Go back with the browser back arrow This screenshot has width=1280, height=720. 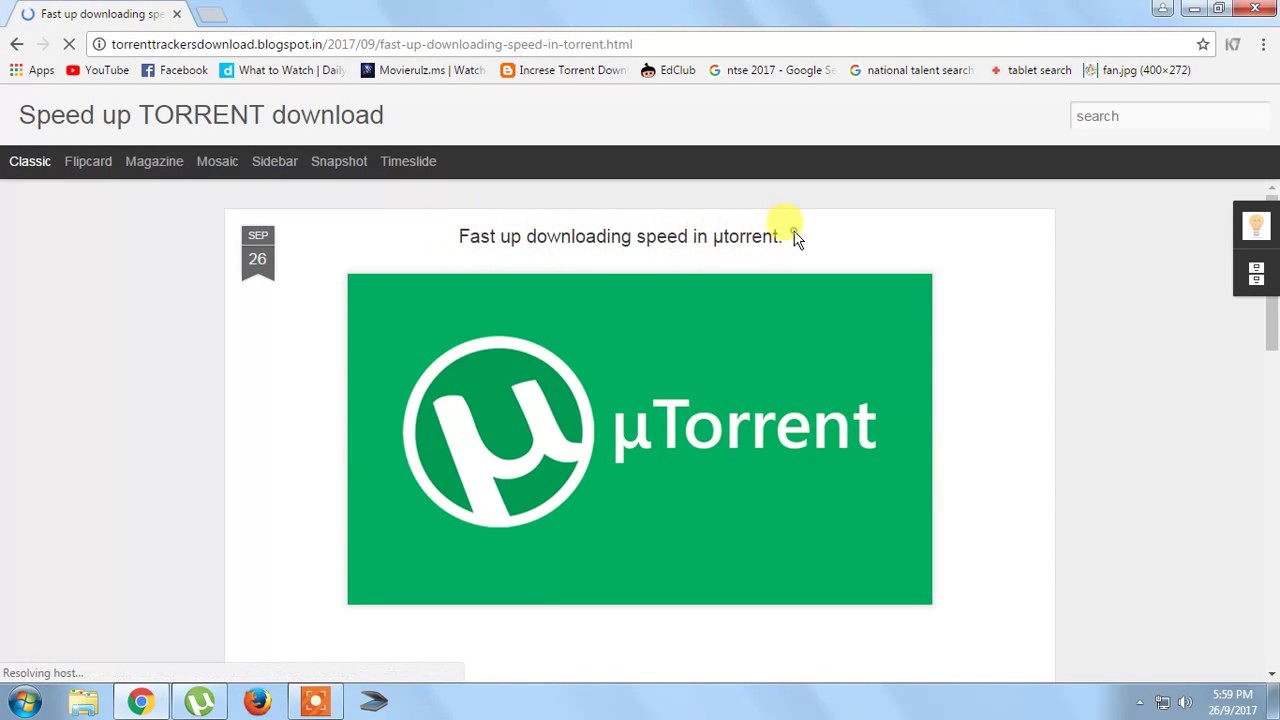16,44
